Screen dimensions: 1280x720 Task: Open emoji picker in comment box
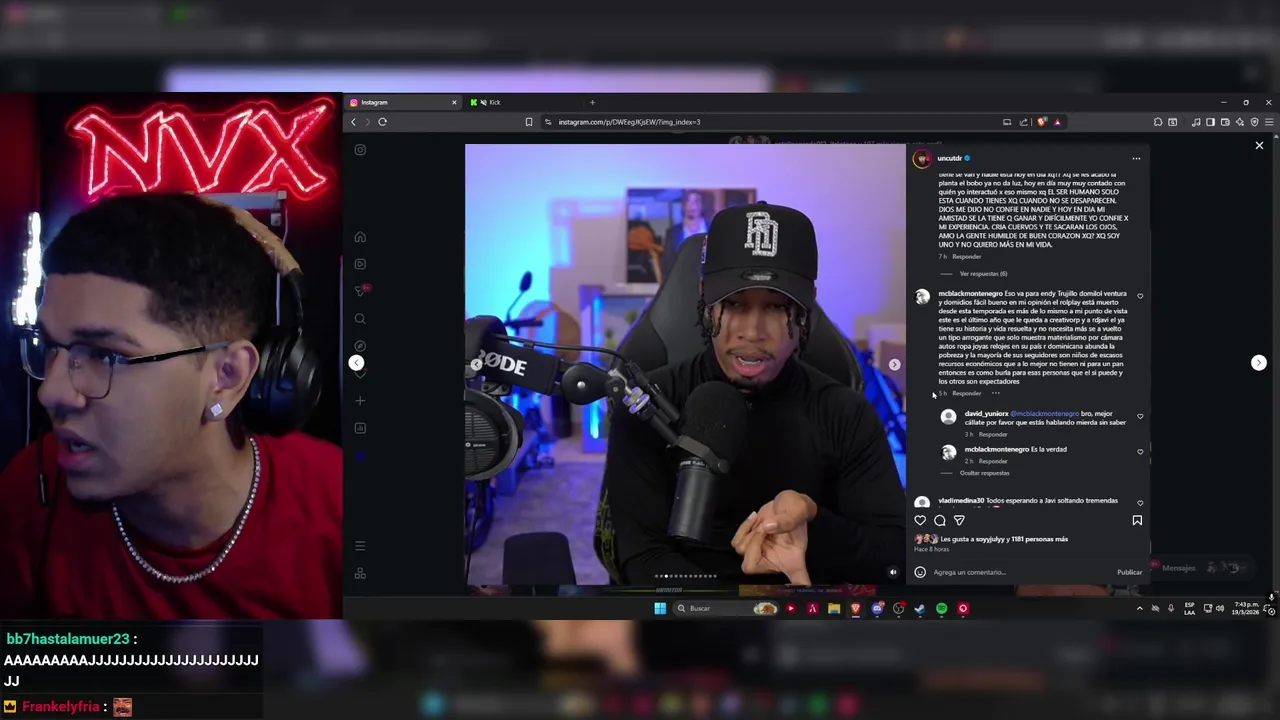(x=920, y=572)
